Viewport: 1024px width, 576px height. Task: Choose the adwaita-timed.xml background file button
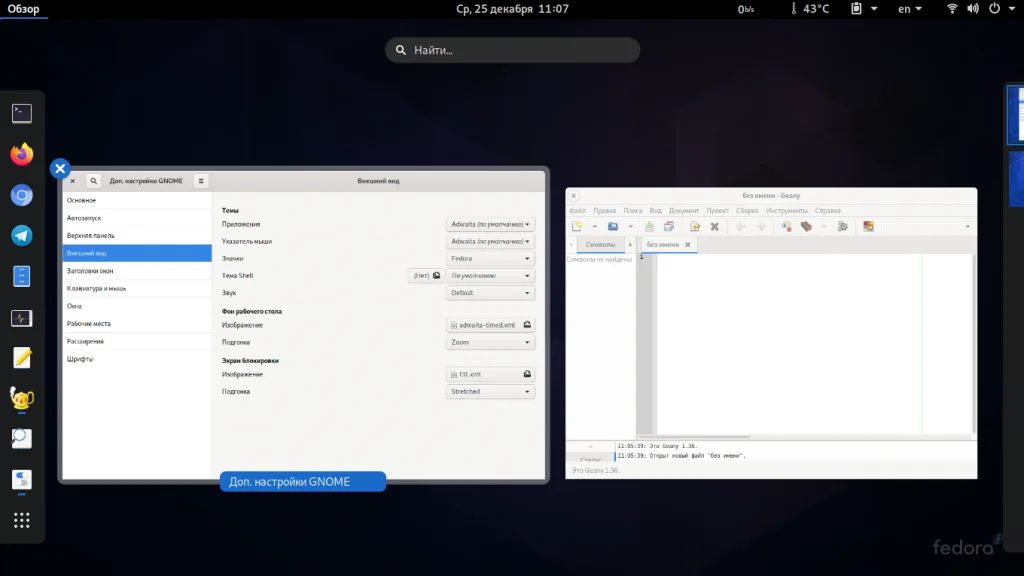click(490, 325)
